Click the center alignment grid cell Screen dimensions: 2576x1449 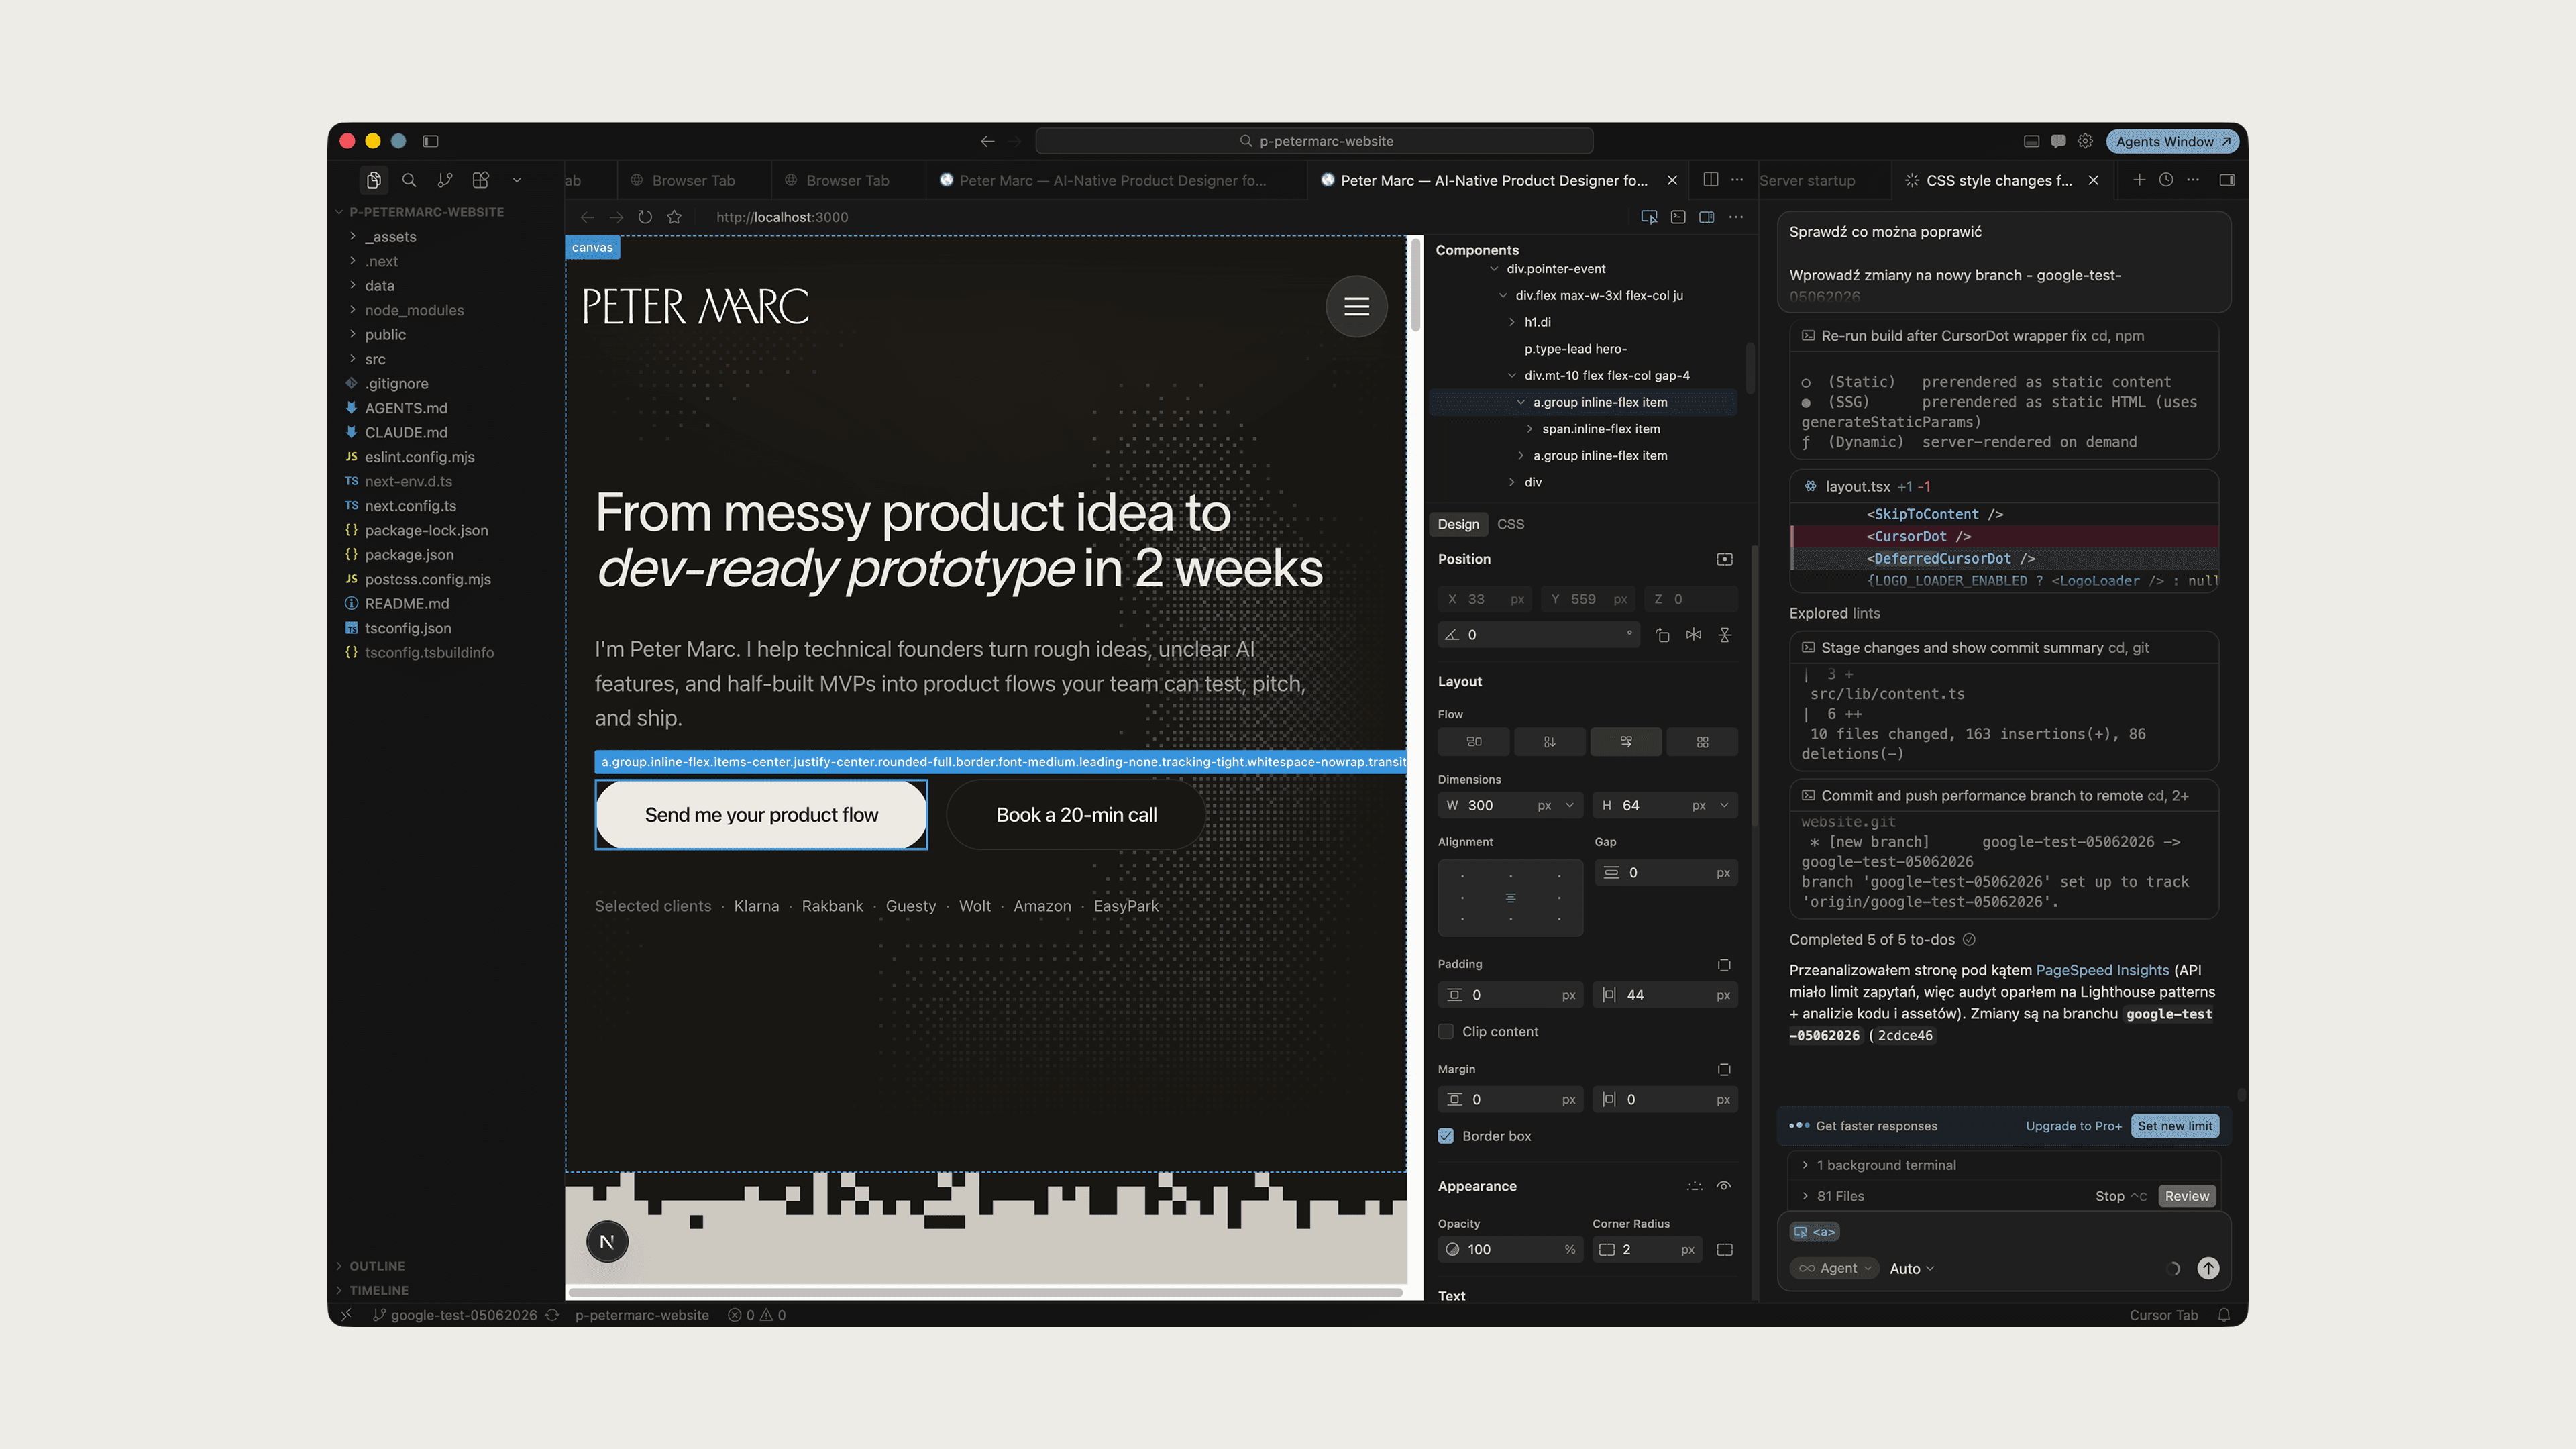point(1510,897)
